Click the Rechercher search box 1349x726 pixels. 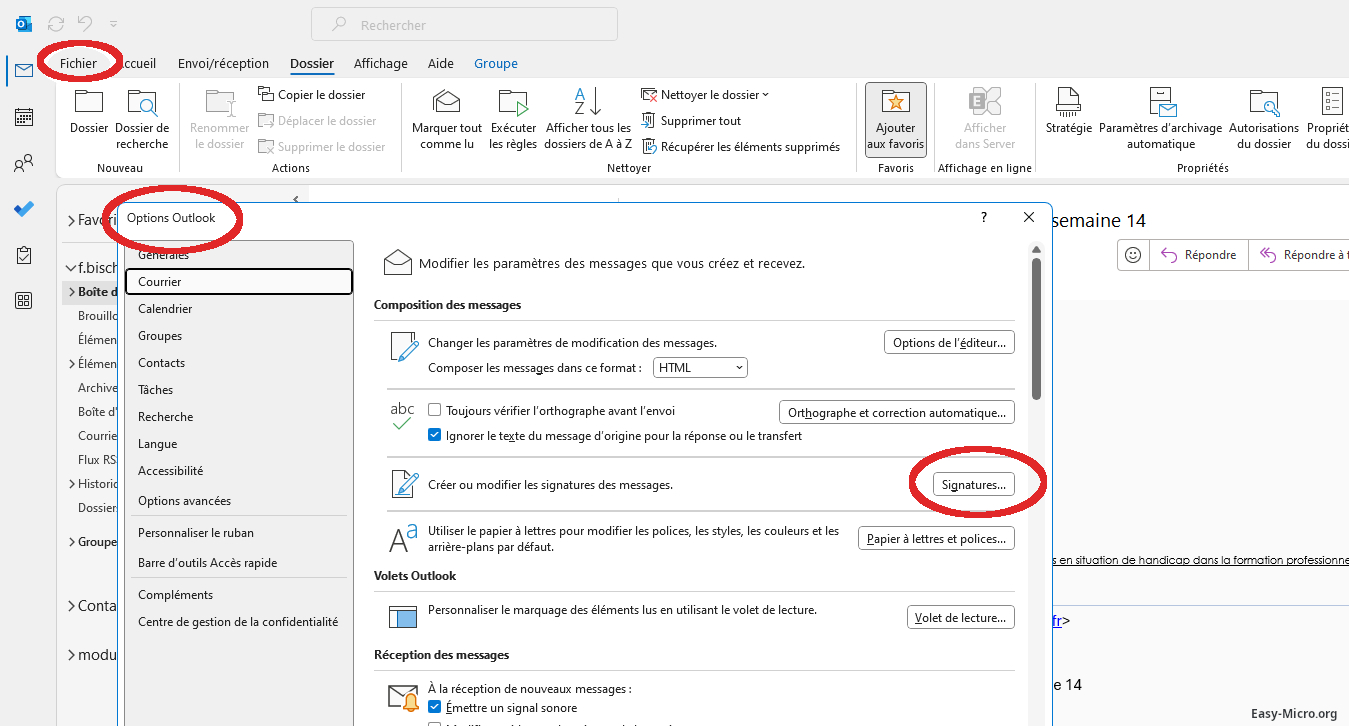coord(464,24)
